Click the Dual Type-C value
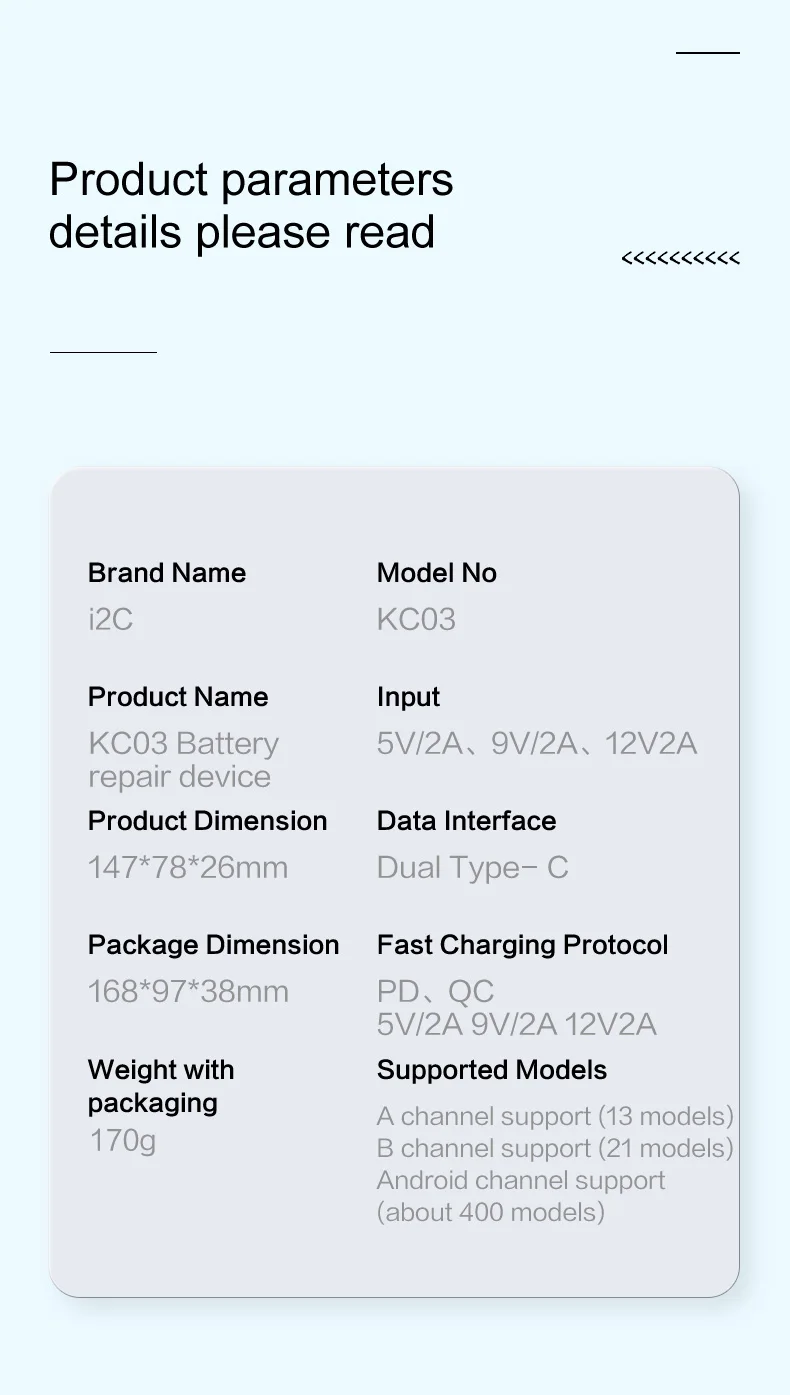The height and width of the screenshot is (1395, 790). click(472, 868)
